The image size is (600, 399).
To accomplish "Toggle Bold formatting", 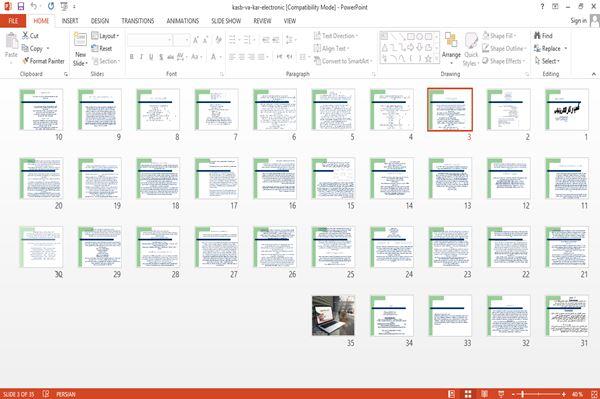I will tap(132, 57).
